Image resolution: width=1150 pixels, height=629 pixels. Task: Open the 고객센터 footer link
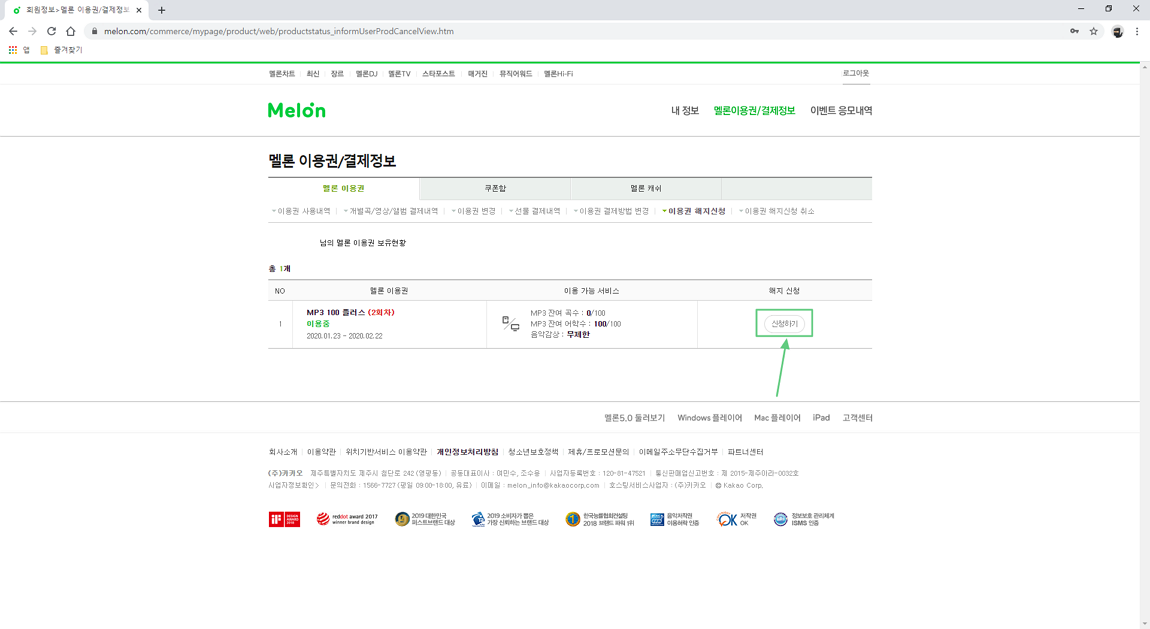(857, 418)
